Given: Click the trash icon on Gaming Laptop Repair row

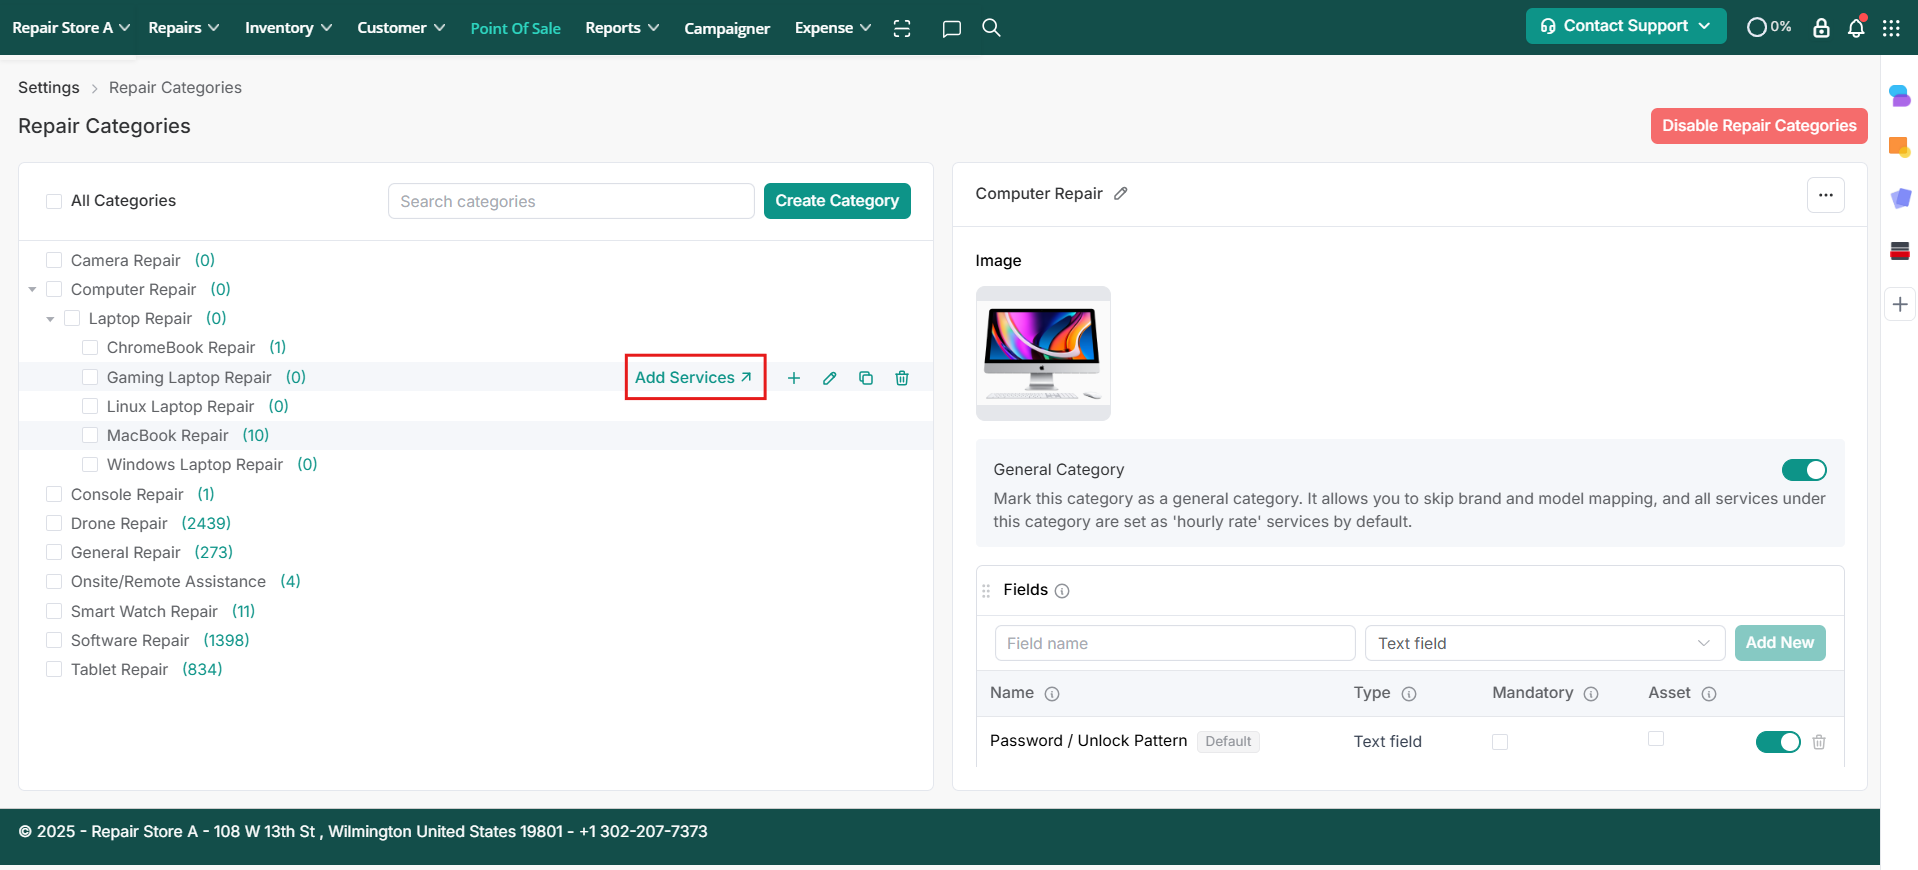Looking at the screenshot, I should 902,378.
